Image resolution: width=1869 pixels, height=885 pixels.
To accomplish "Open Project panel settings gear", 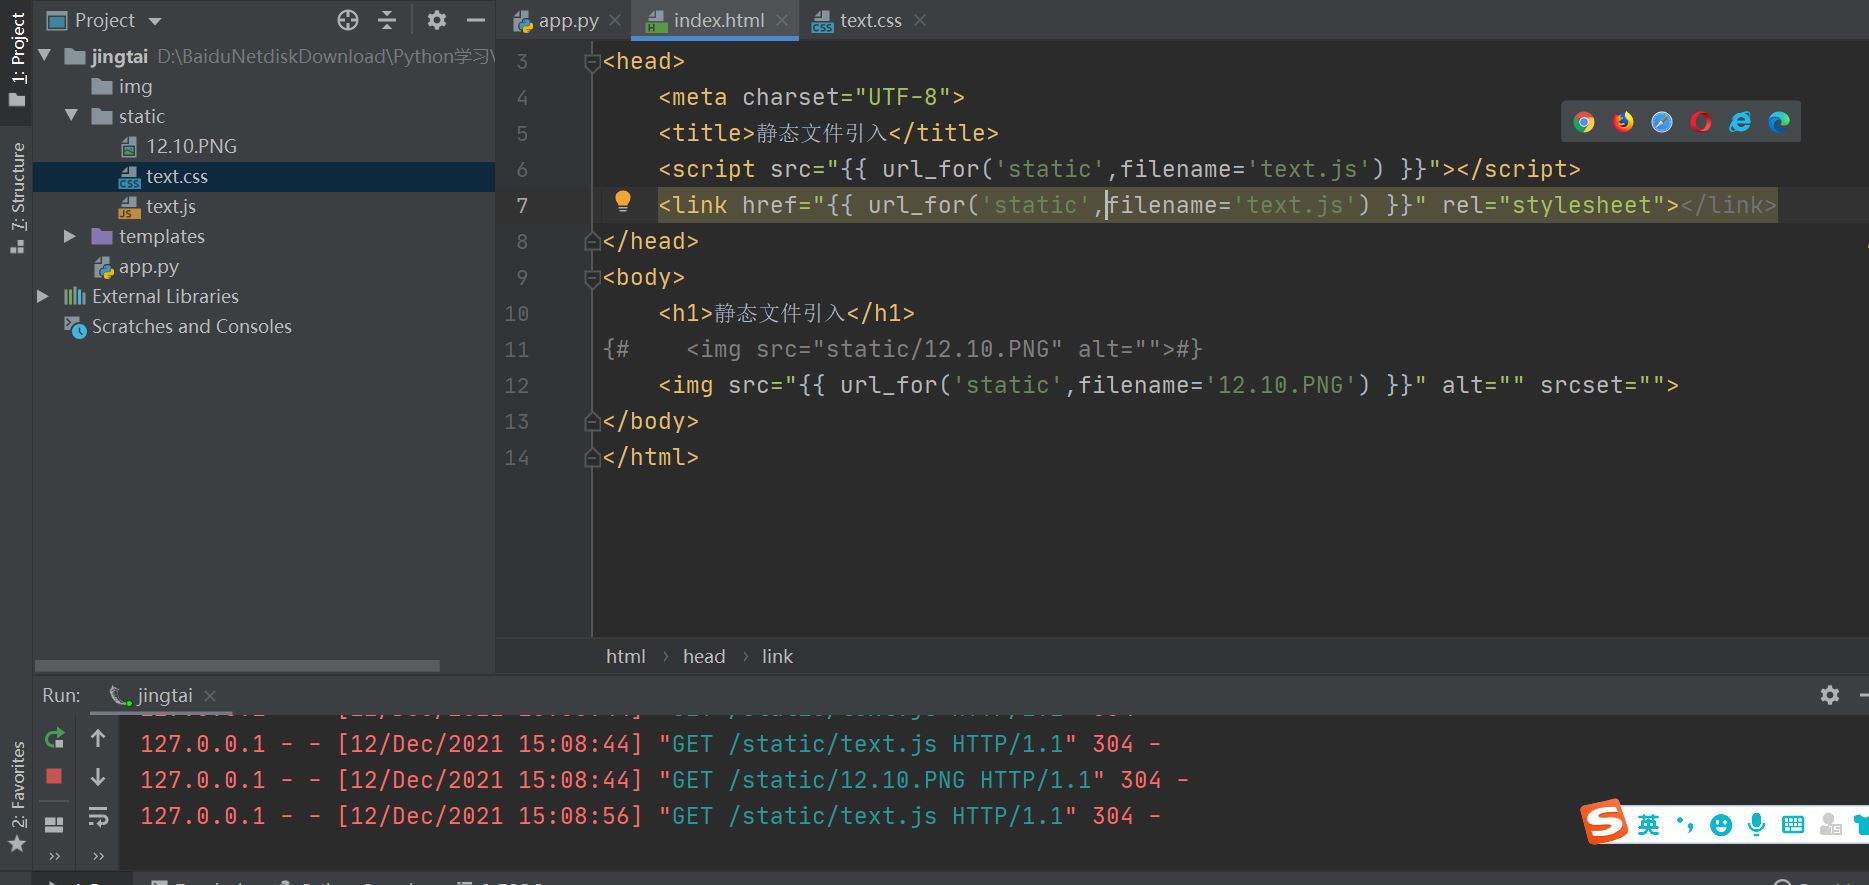I will pyautogui.click(x=437, y=20).
